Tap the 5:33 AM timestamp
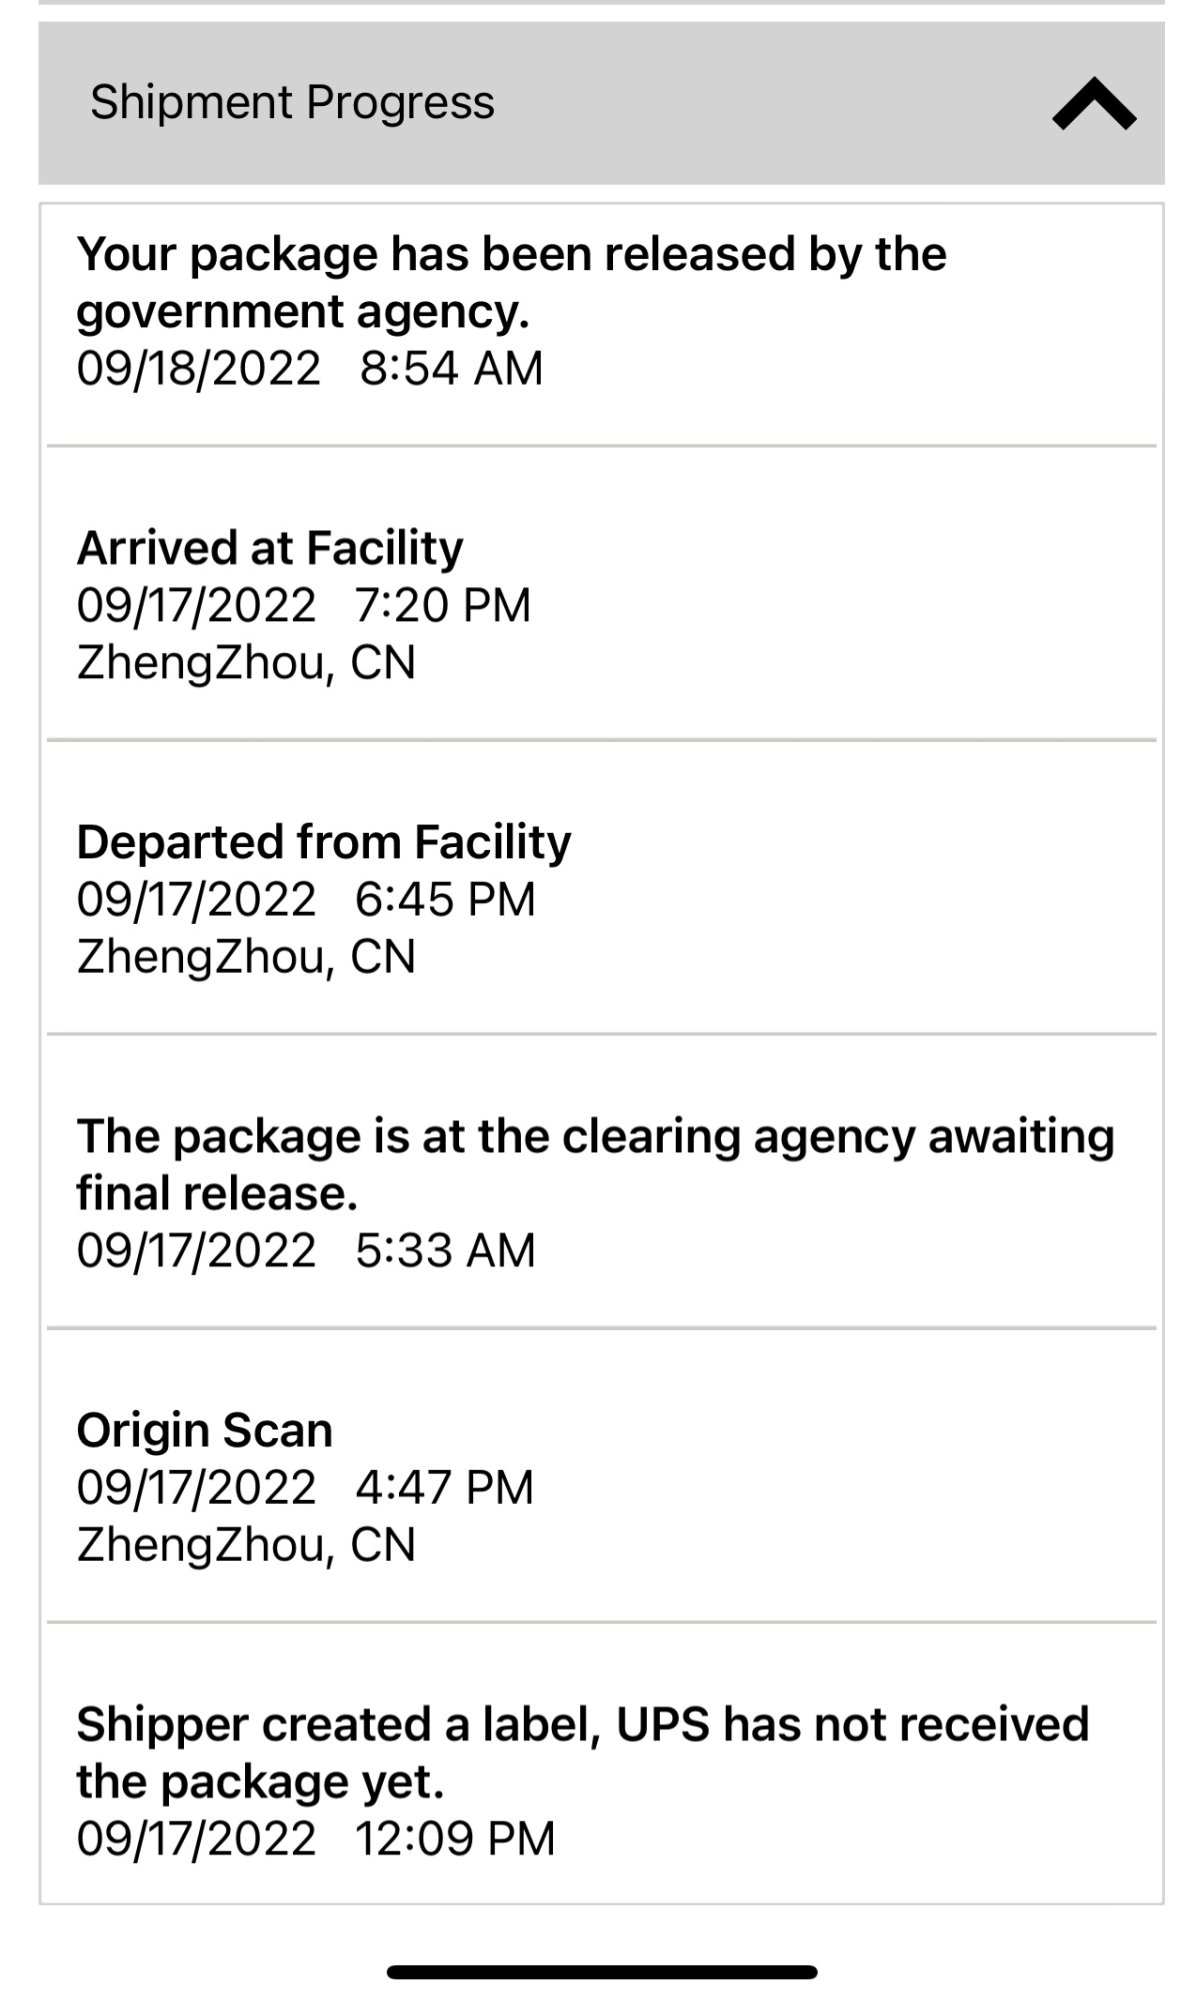This screenshot has height=2000, width=1181. (445, 1250)
